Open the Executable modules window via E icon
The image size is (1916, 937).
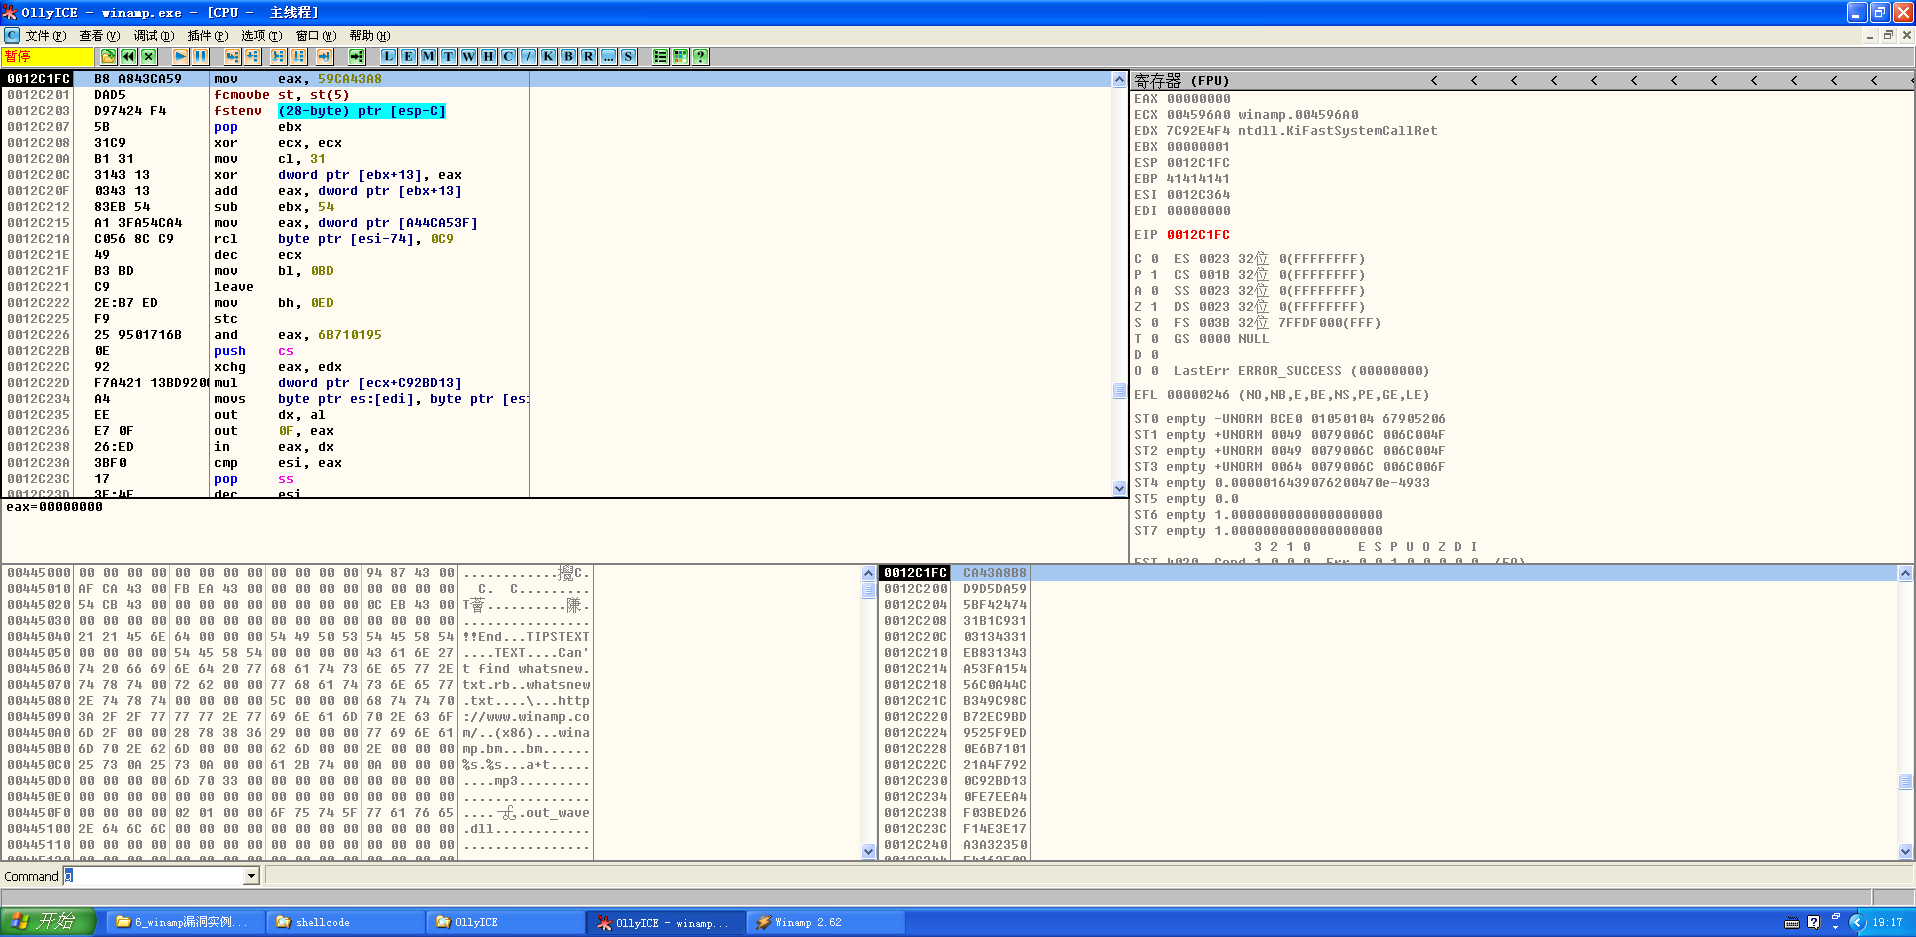408,57
